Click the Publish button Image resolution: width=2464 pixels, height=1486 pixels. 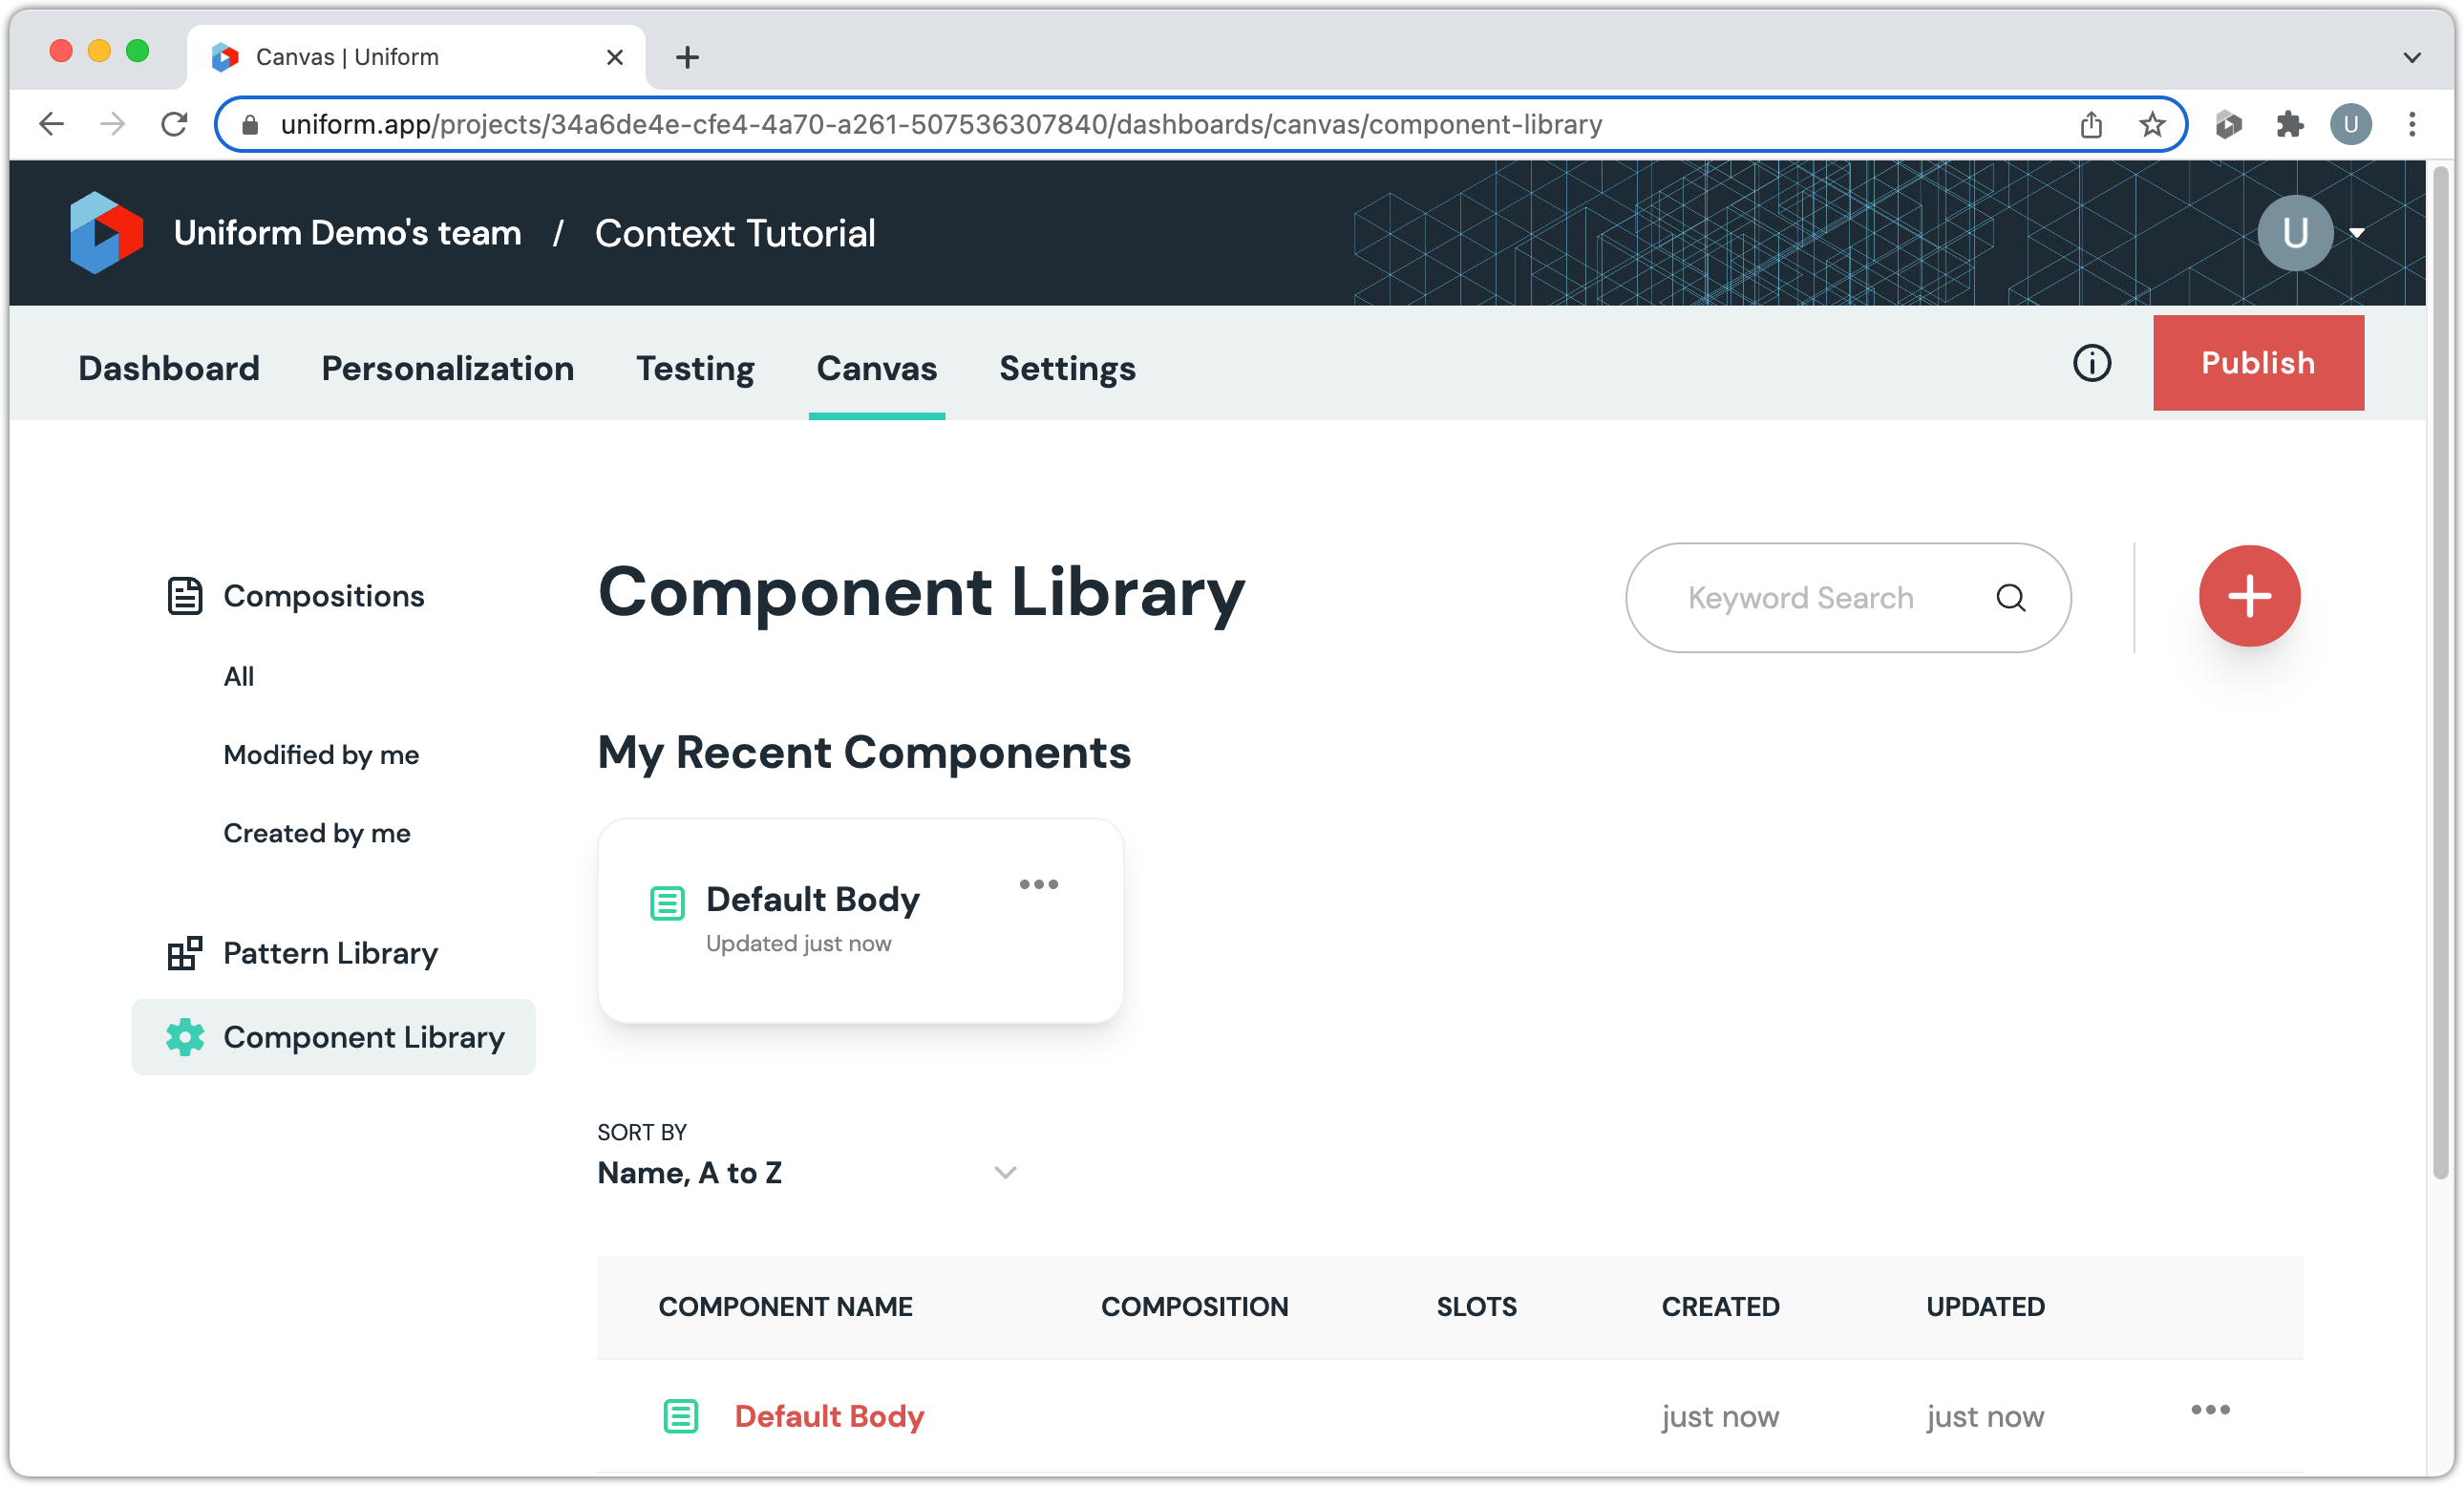pos(2257,363)
